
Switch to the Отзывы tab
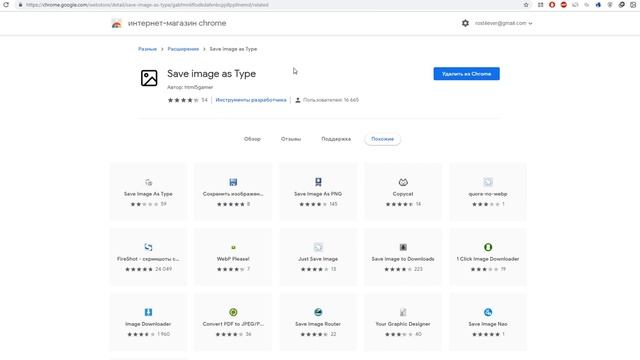291,139
